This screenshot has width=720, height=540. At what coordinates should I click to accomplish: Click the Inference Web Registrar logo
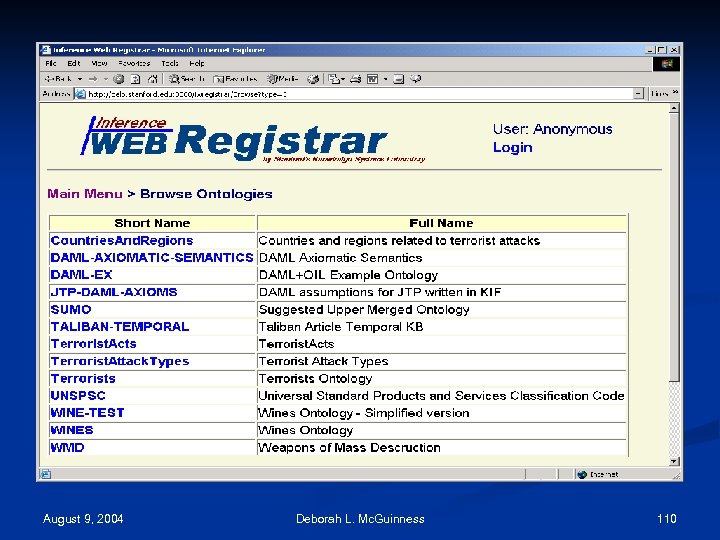pyautogui.click(x=253, y=138)
